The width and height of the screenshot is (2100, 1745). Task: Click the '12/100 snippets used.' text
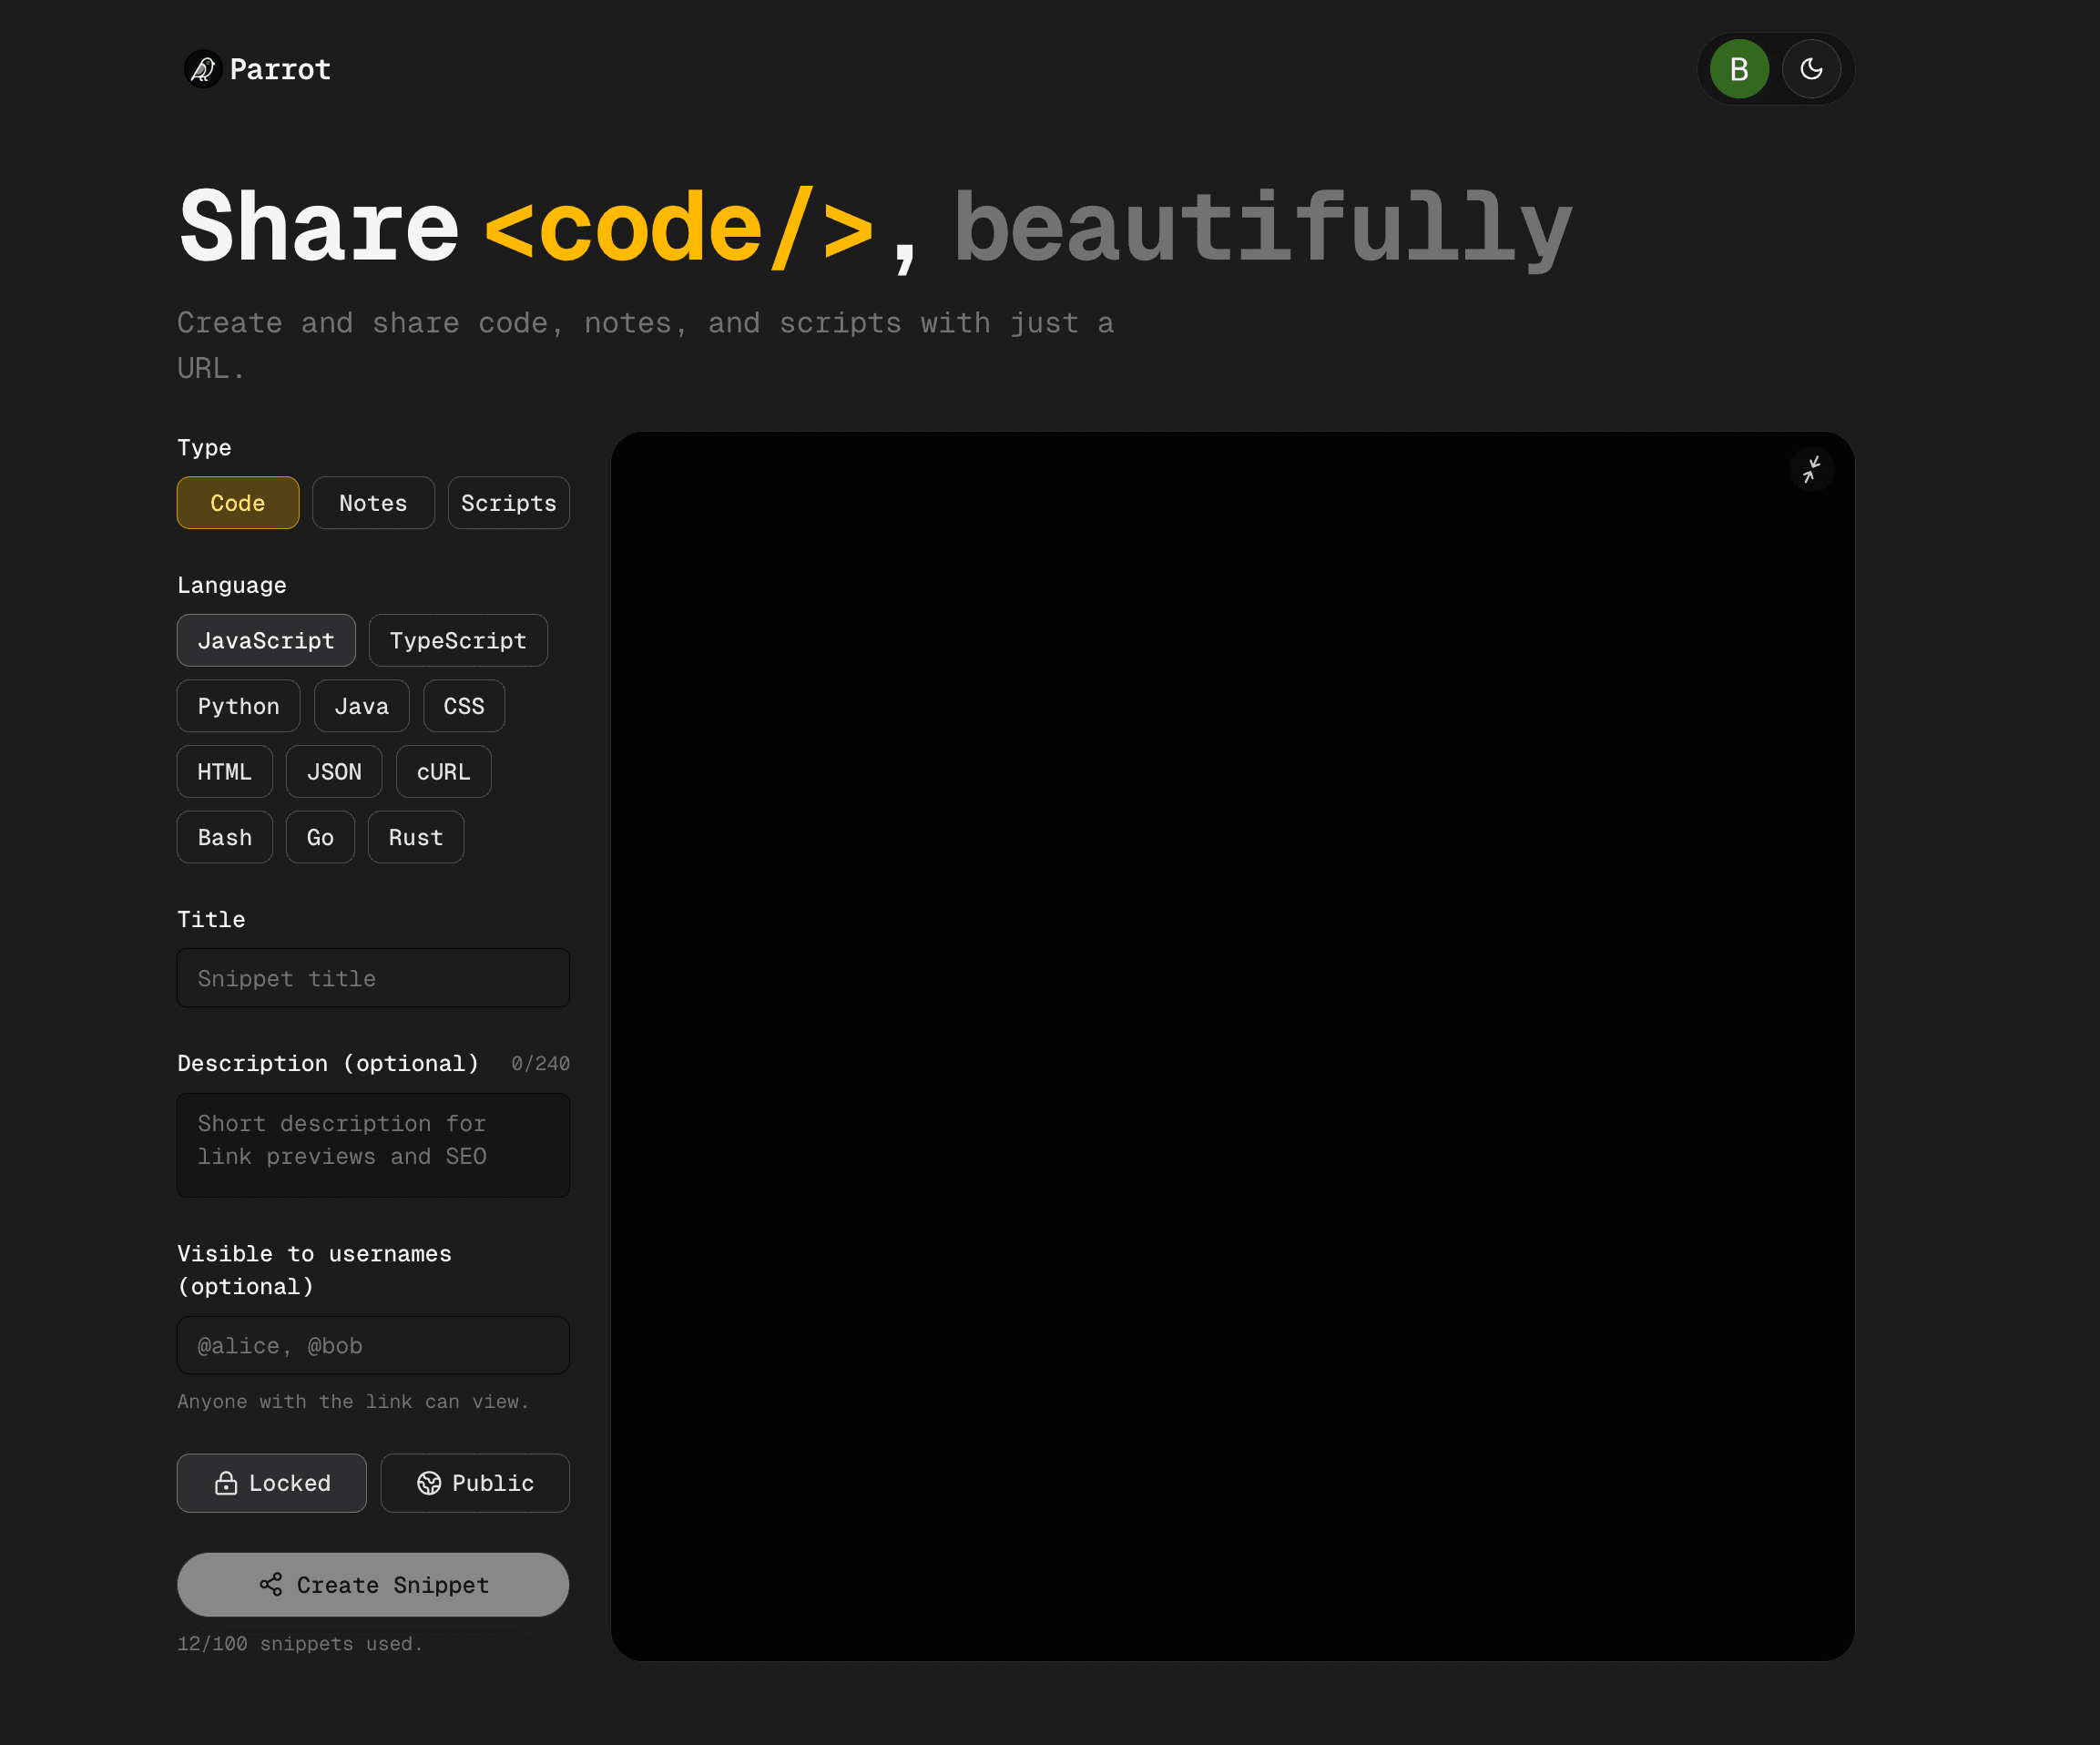coord(300,1643)
